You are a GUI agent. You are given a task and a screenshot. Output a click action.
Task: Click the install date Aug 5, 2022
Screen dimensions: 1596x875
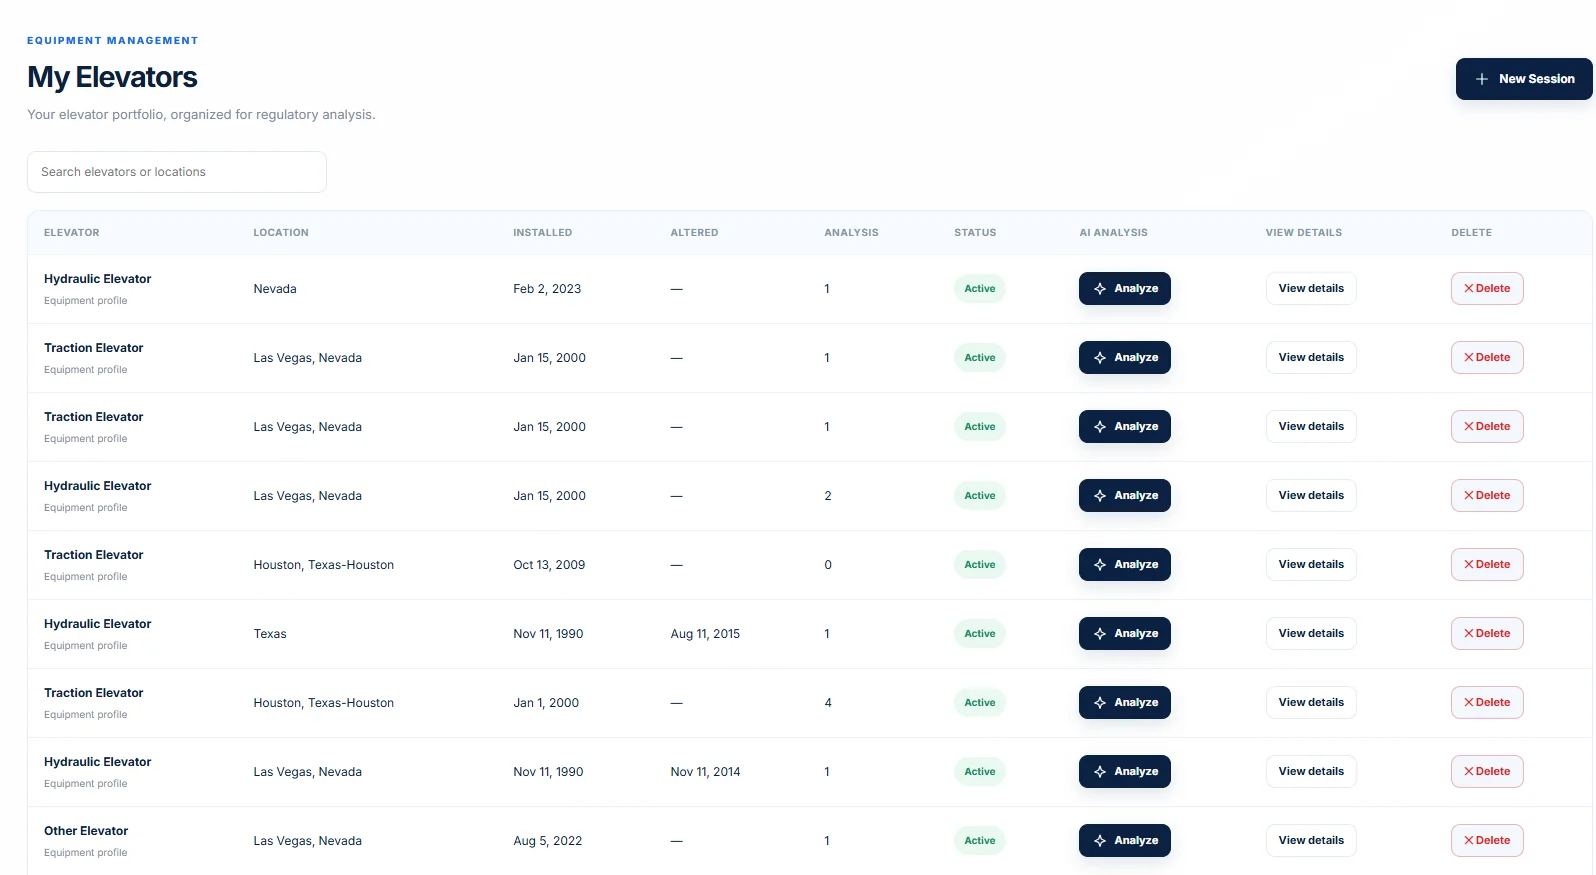click(548, 841)
